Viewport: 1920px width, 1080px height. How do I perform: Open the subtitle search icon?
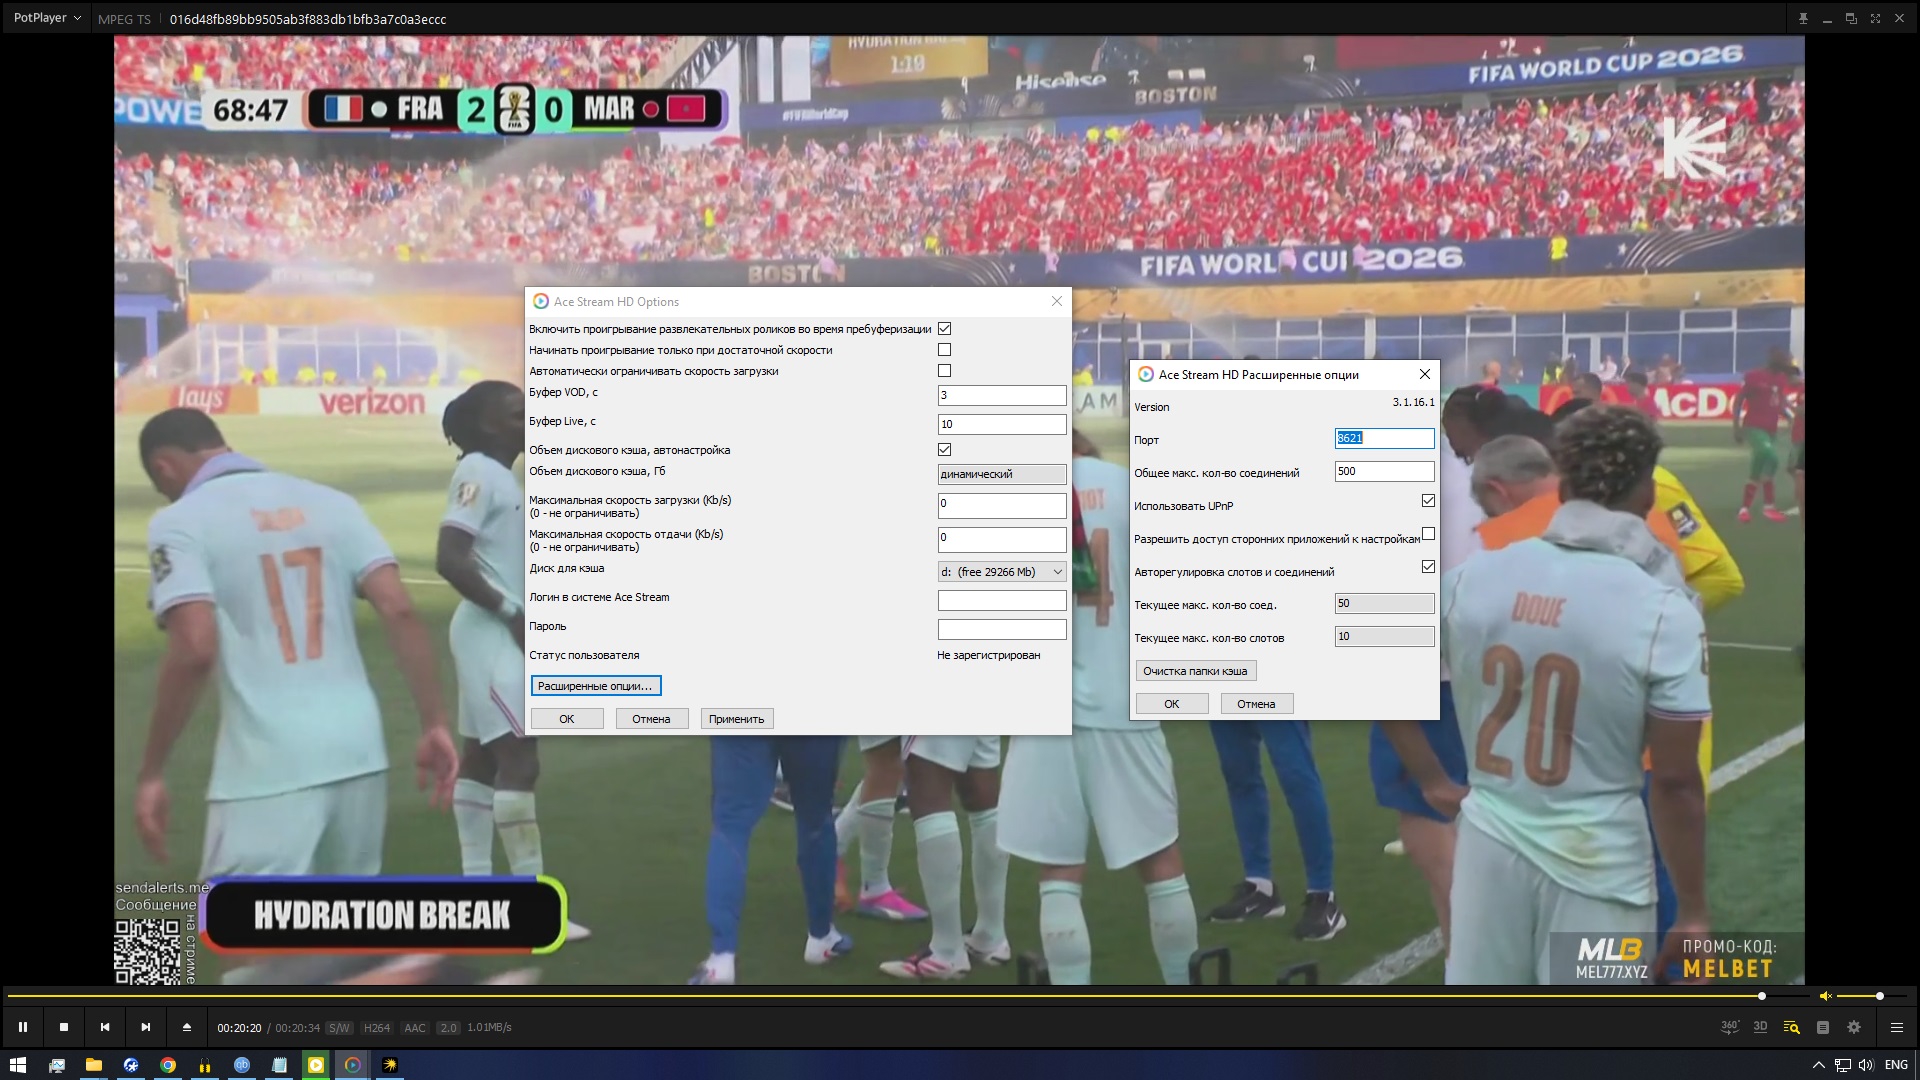pyautogui.click(x=1792, y=1027)
